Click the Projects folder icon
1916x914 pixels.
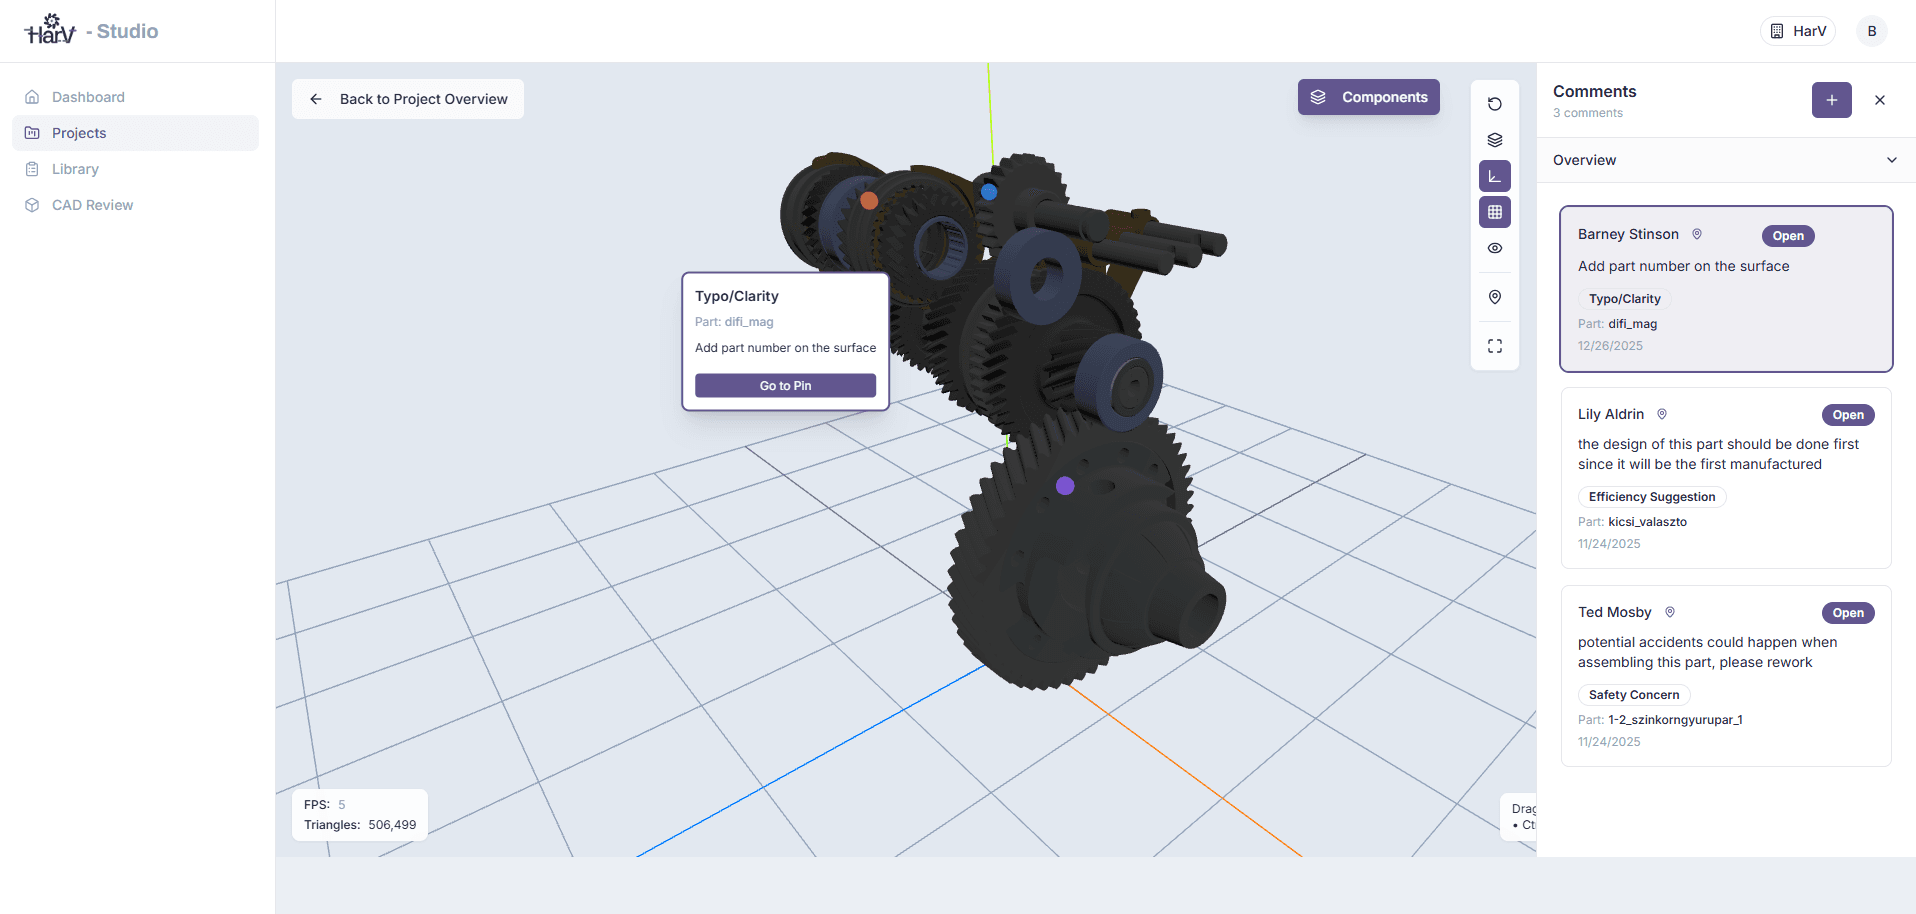tap(32, 133)
